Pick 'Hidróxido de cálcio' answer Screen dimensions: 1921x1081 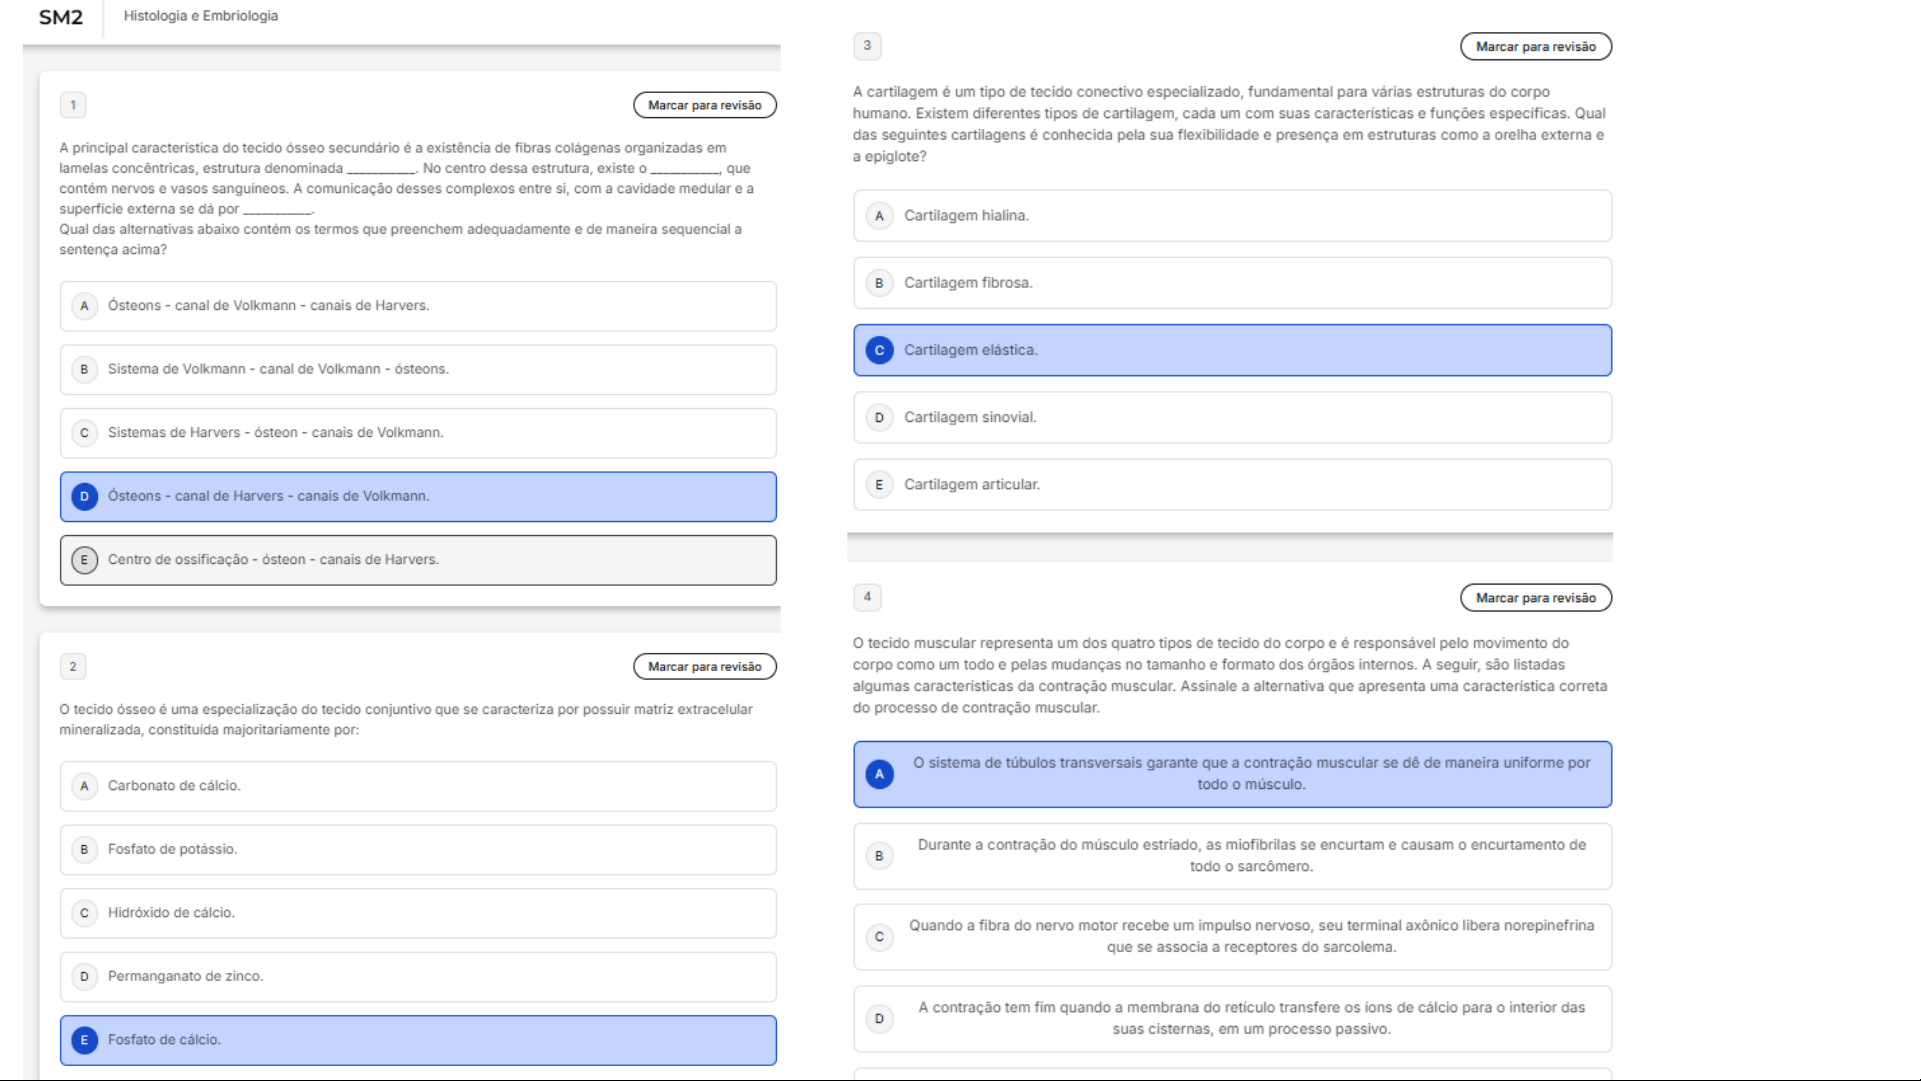[418, 913]
